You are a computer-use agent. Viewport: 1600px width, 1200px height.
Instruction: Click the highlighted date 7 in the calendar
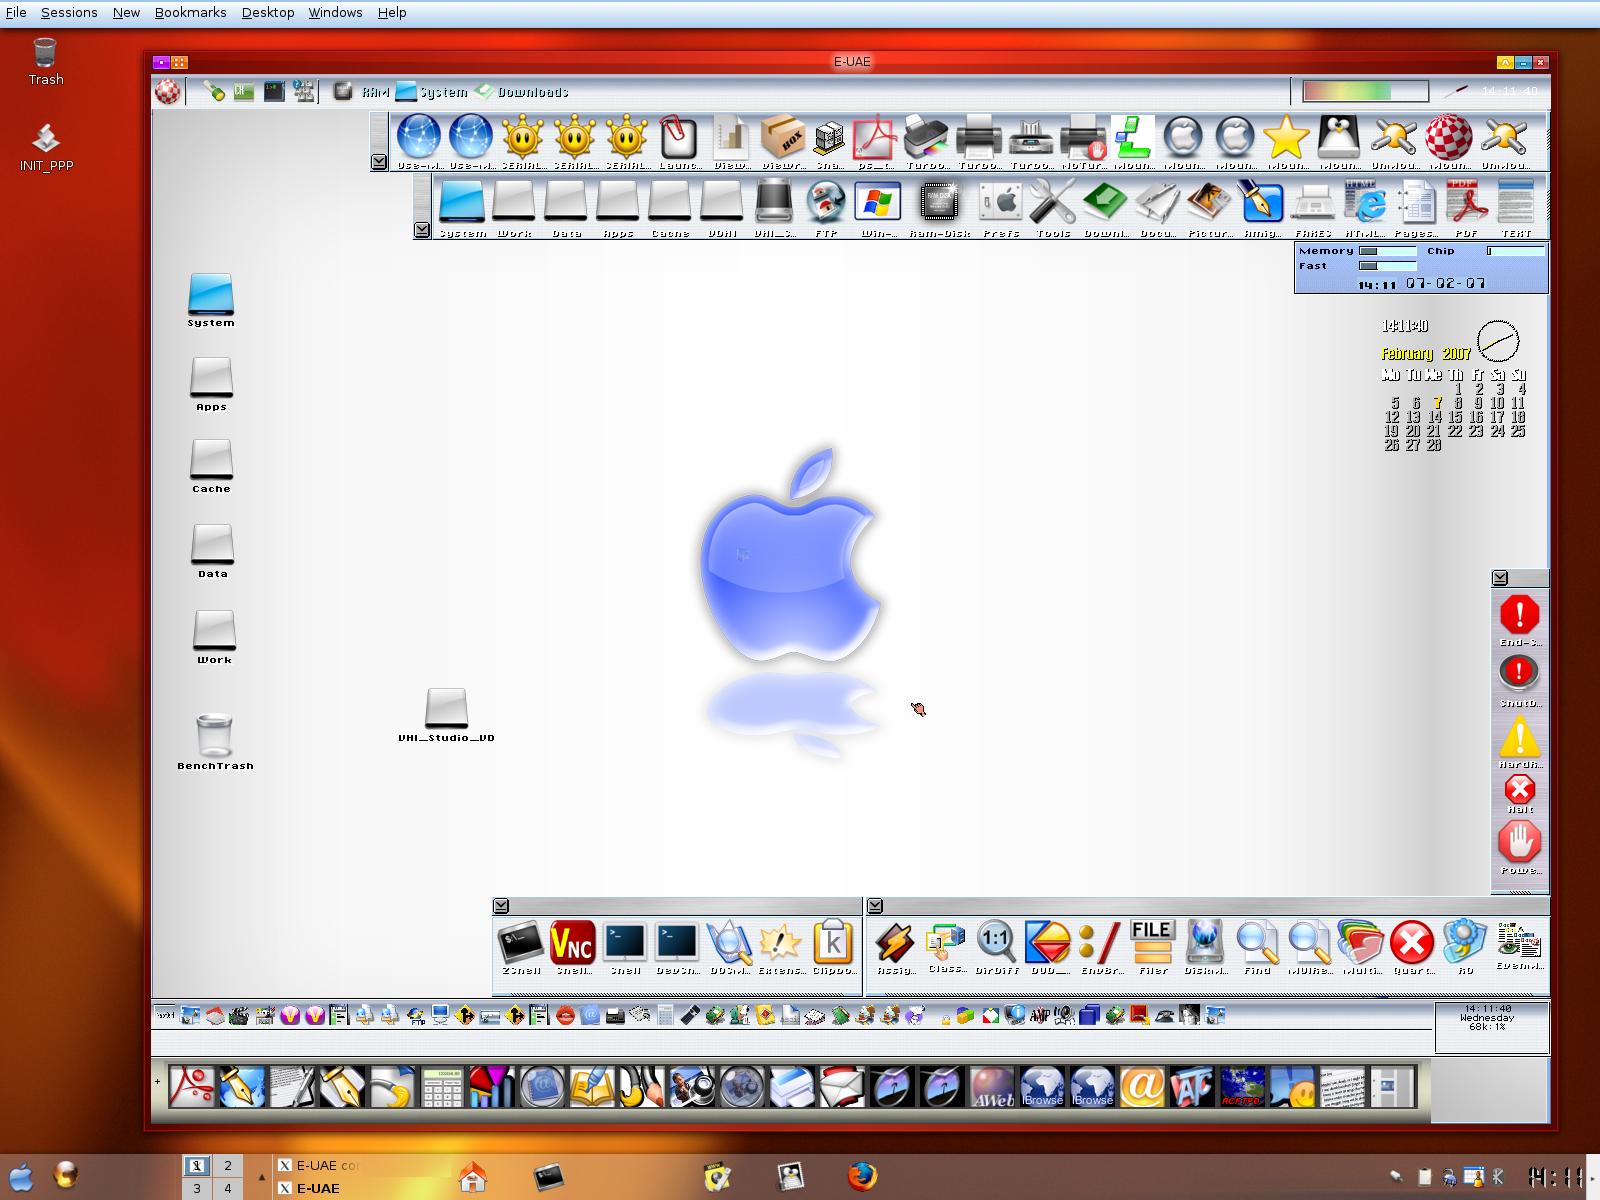(1437, 403)
